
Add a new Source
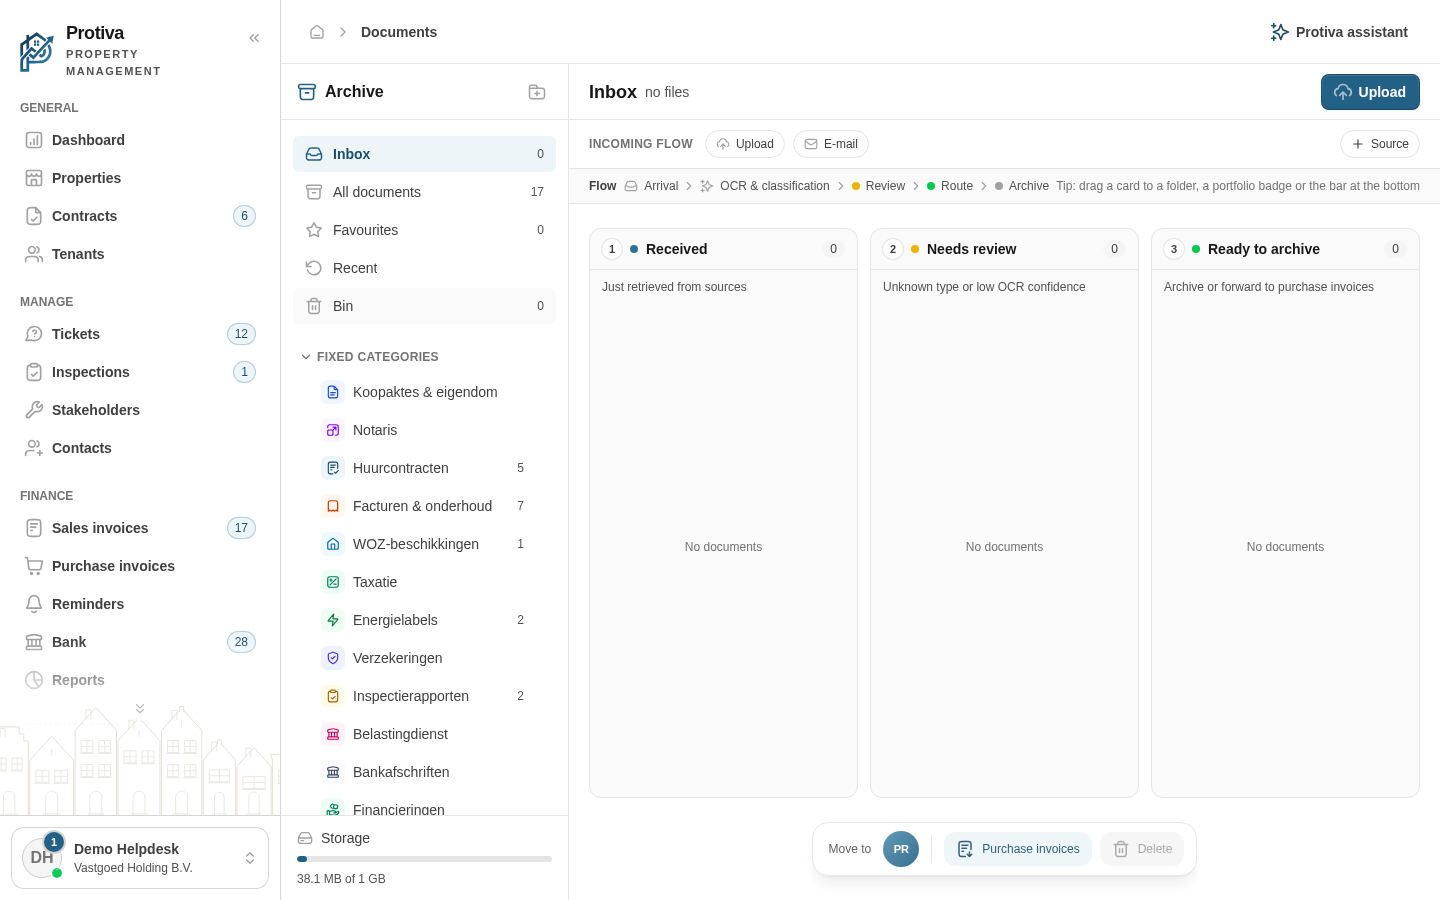click(1380, 144)
